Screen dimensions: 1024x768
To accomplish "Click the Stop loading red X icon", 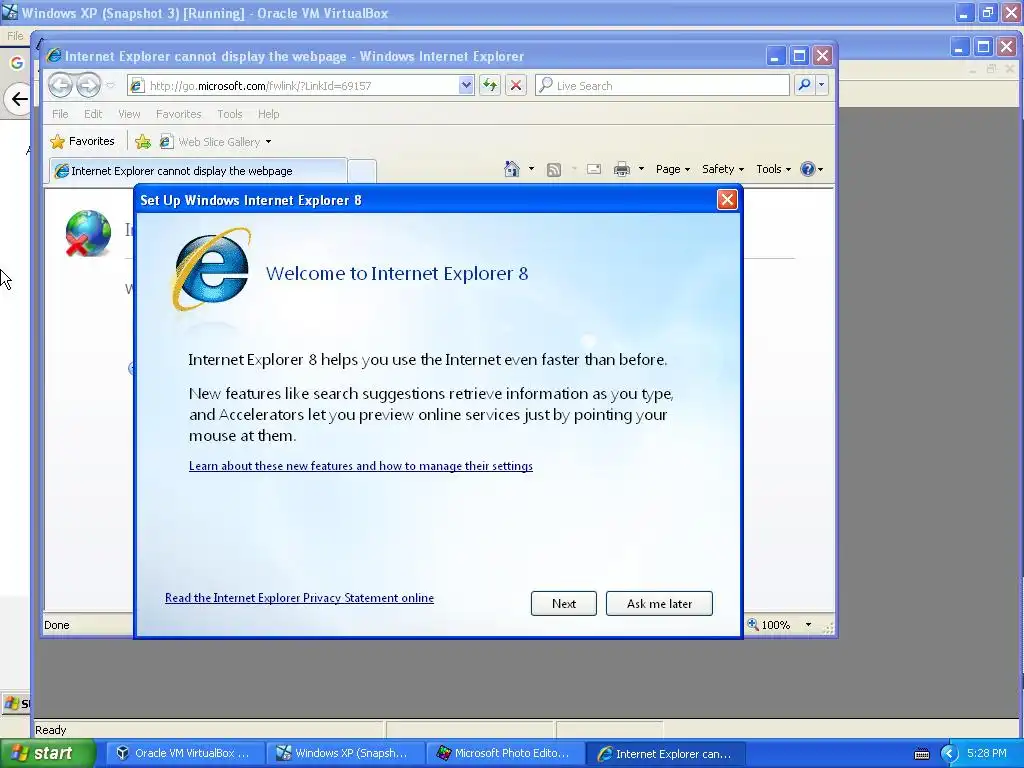I will click(x=516, y=86).
